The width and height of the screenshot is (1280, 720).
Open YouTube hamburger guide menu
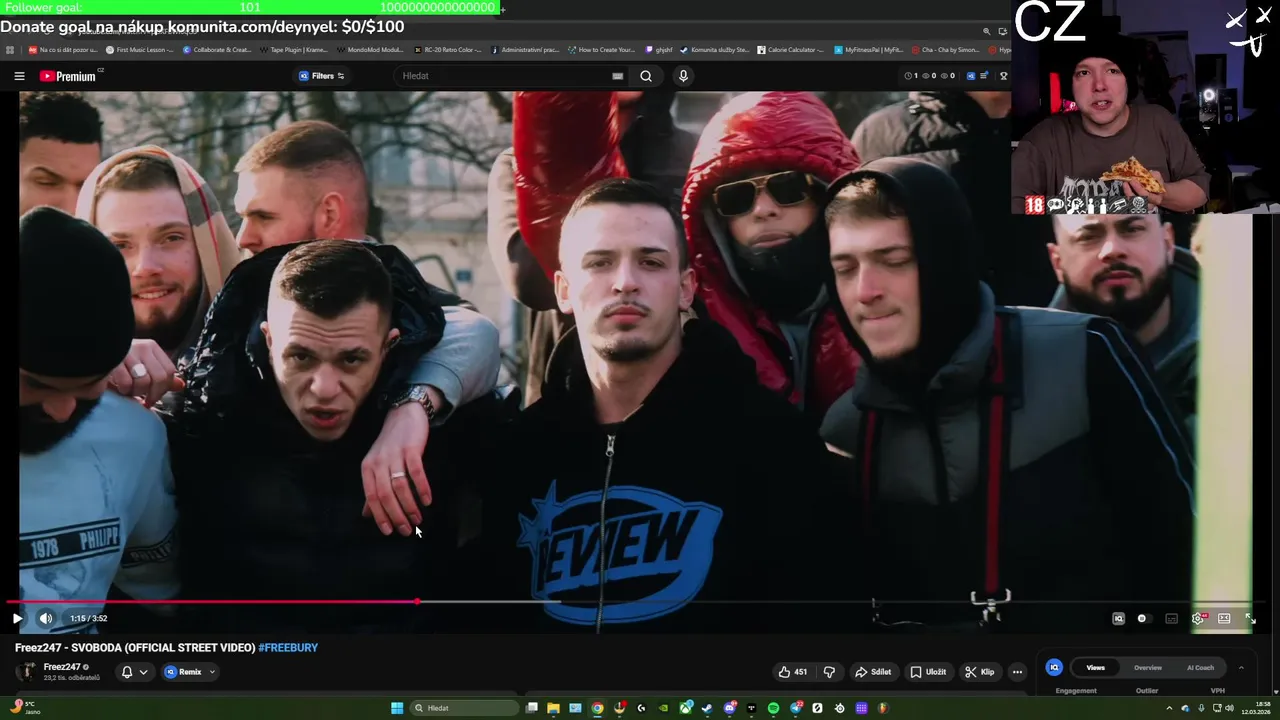tap(19, 76)
